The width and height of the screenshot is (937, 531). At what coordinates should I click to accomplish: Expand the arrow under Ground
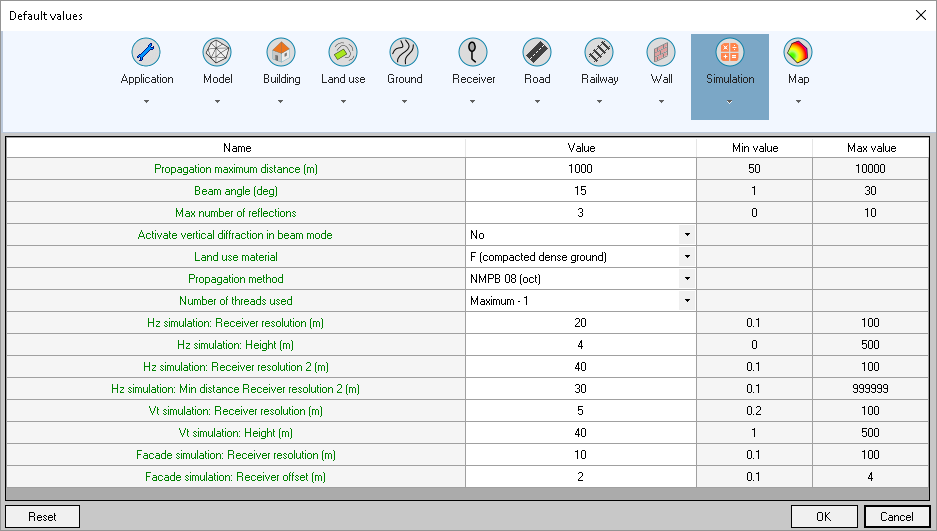[404, 102]
